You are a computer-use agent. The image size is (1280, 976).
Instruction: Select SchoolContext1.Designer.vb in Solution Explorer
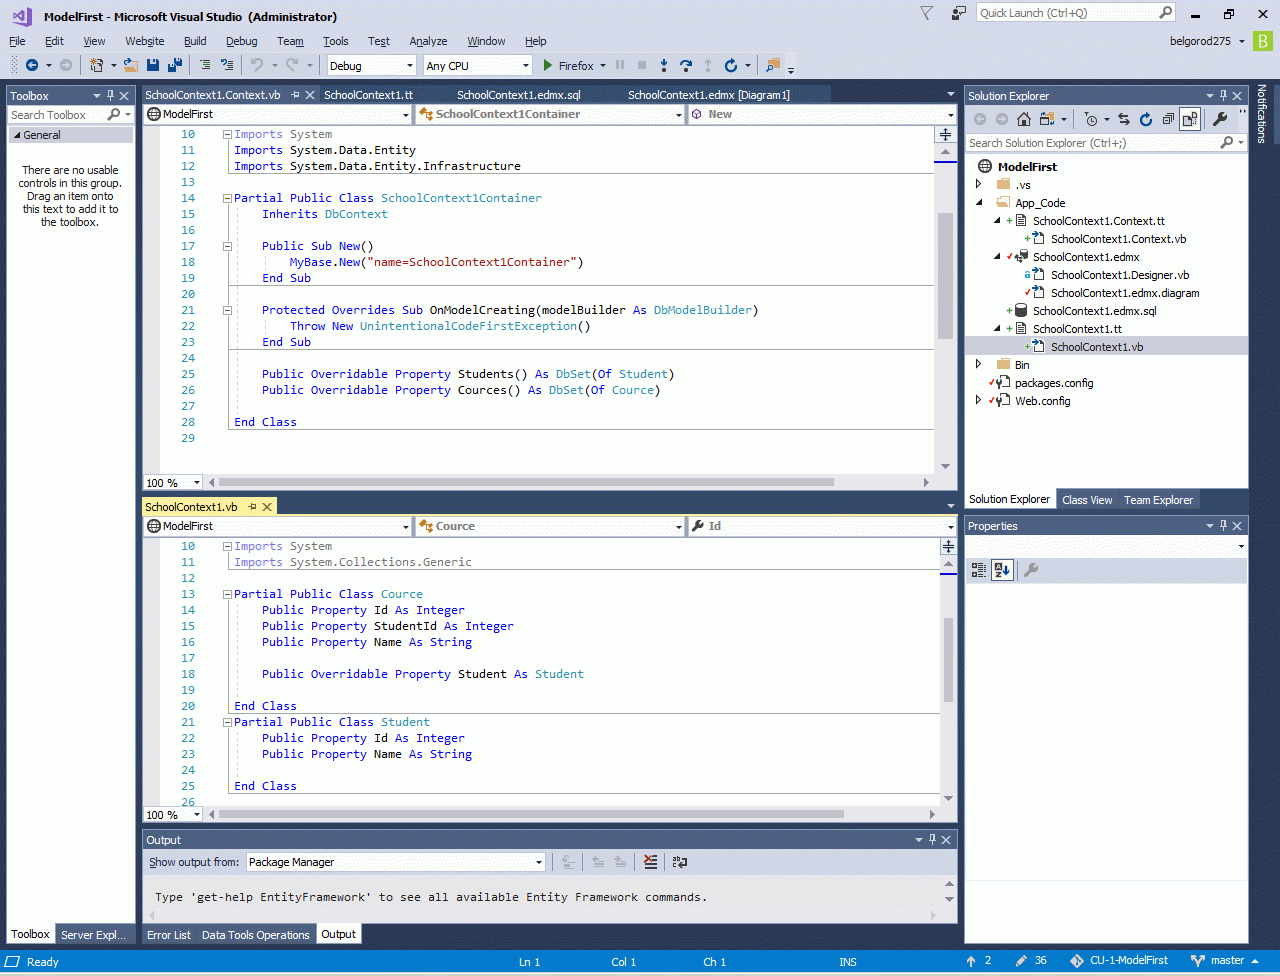(1120, 275)
